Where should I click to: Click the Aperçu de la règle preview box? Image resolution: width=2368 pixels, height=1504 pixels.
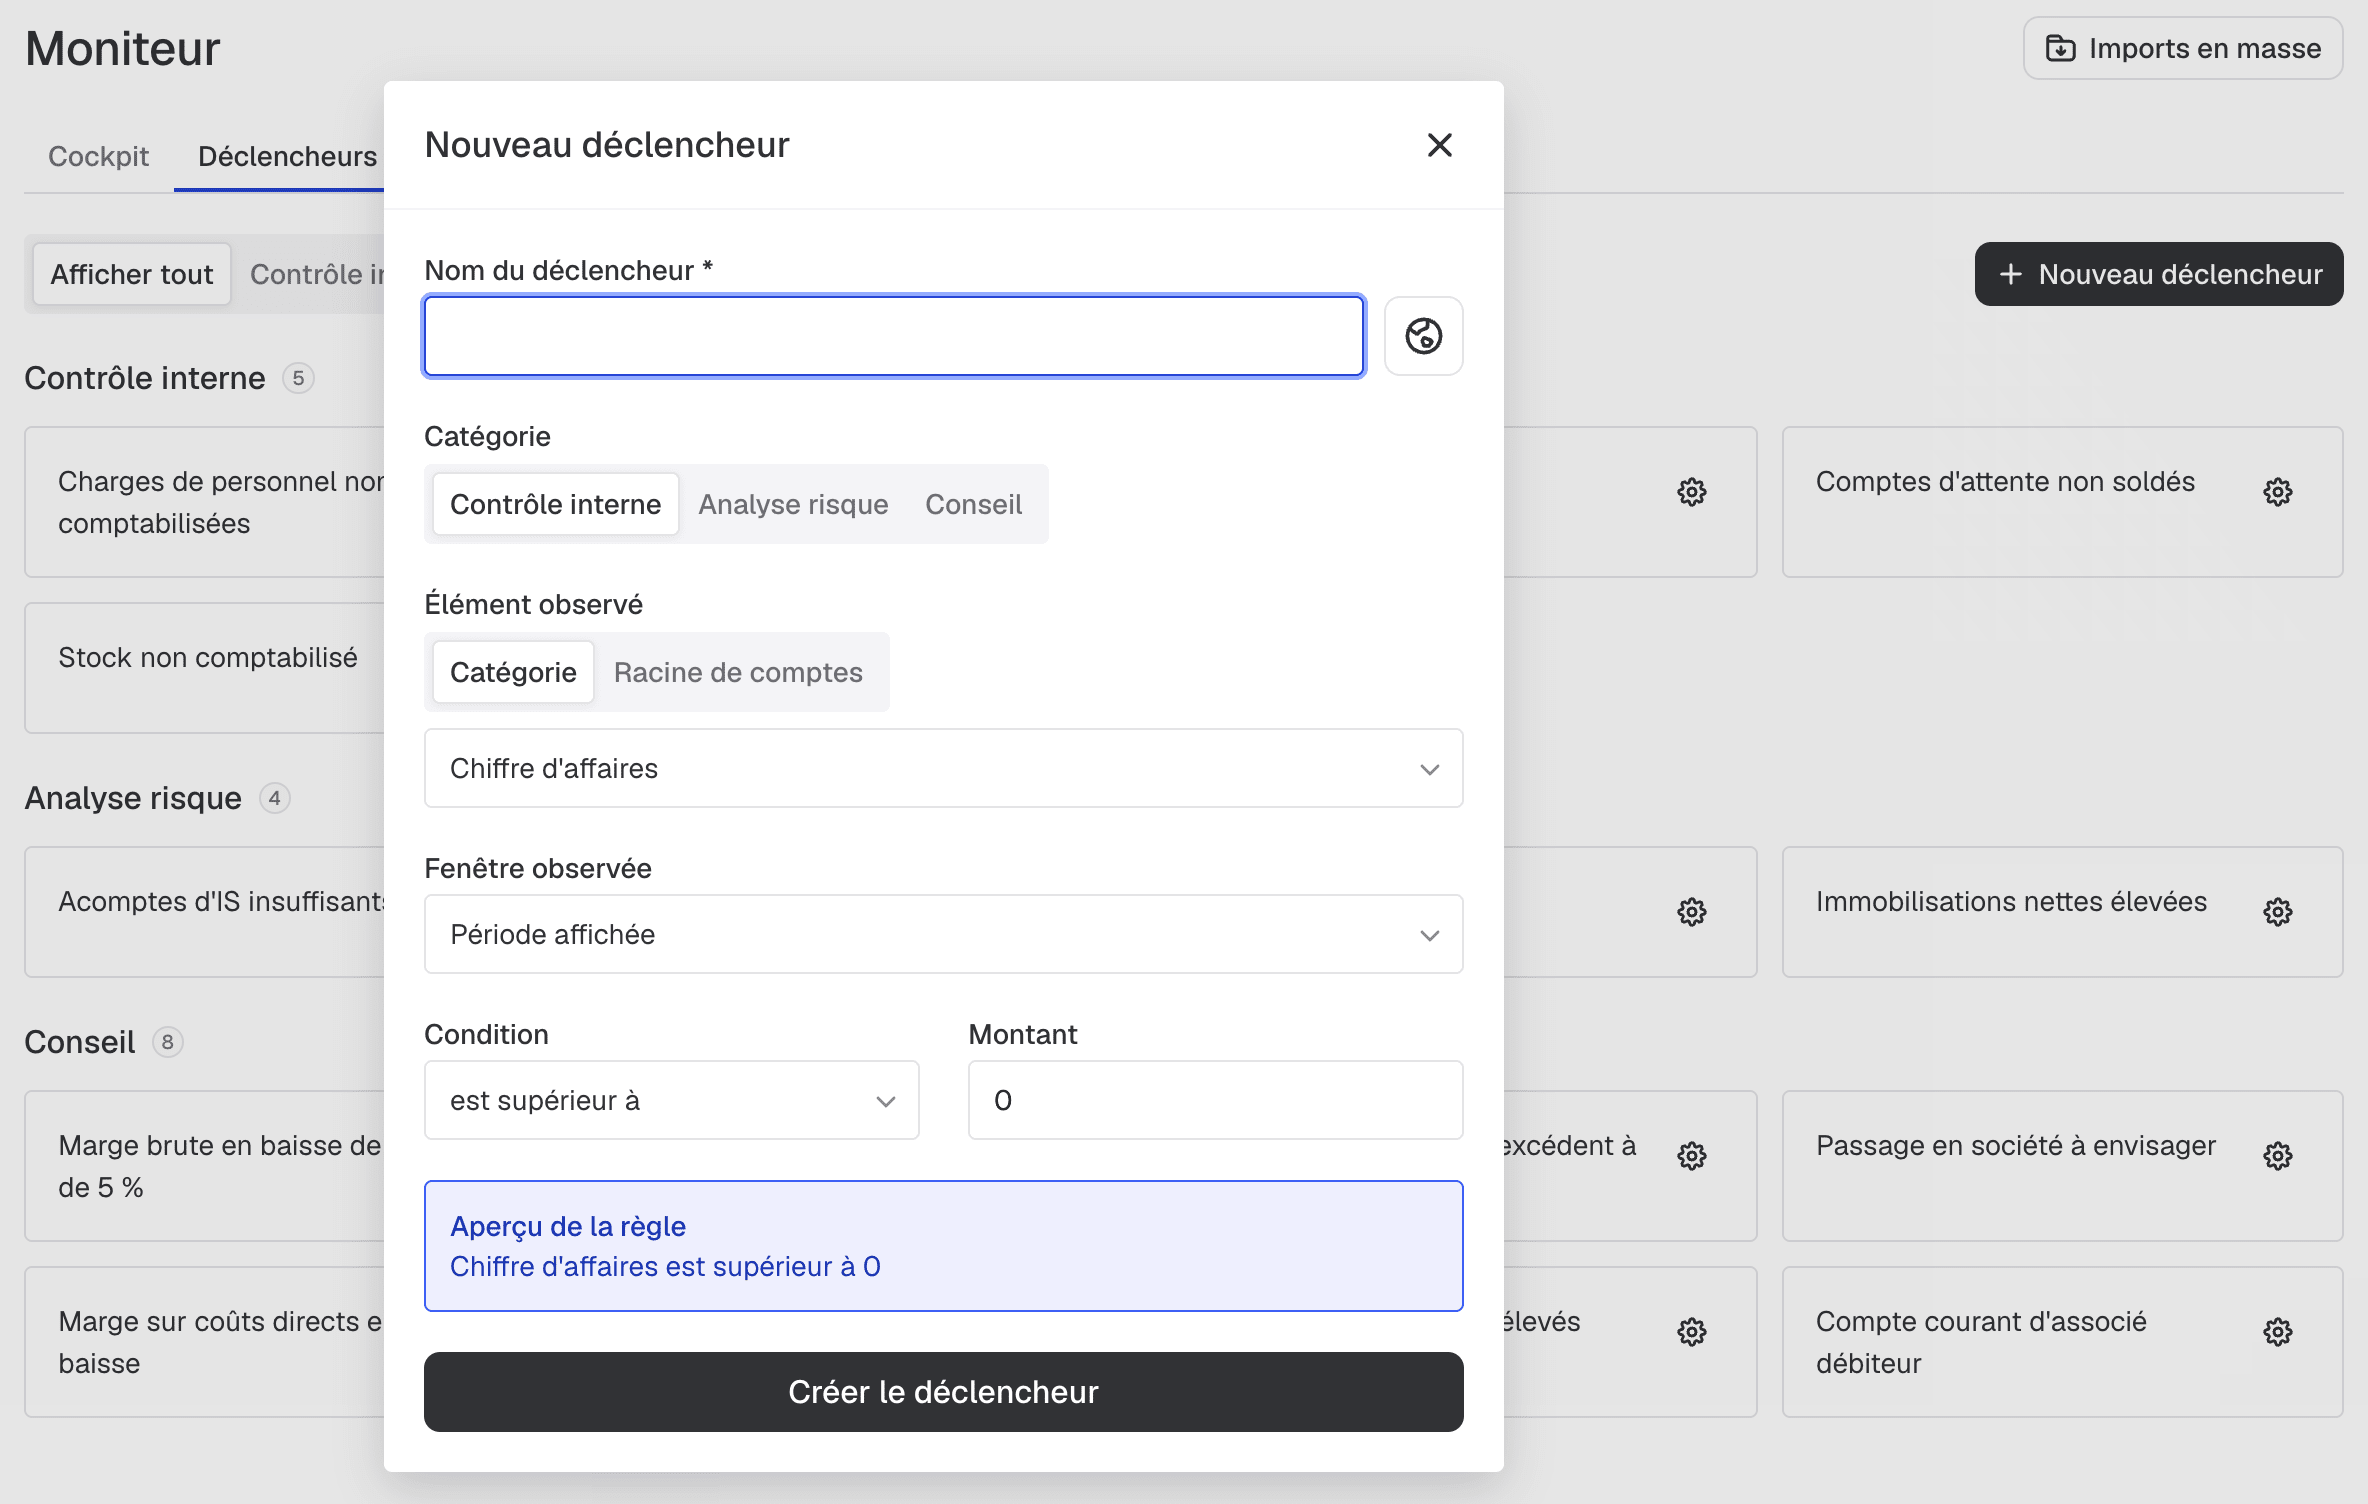click(943, 1246)
